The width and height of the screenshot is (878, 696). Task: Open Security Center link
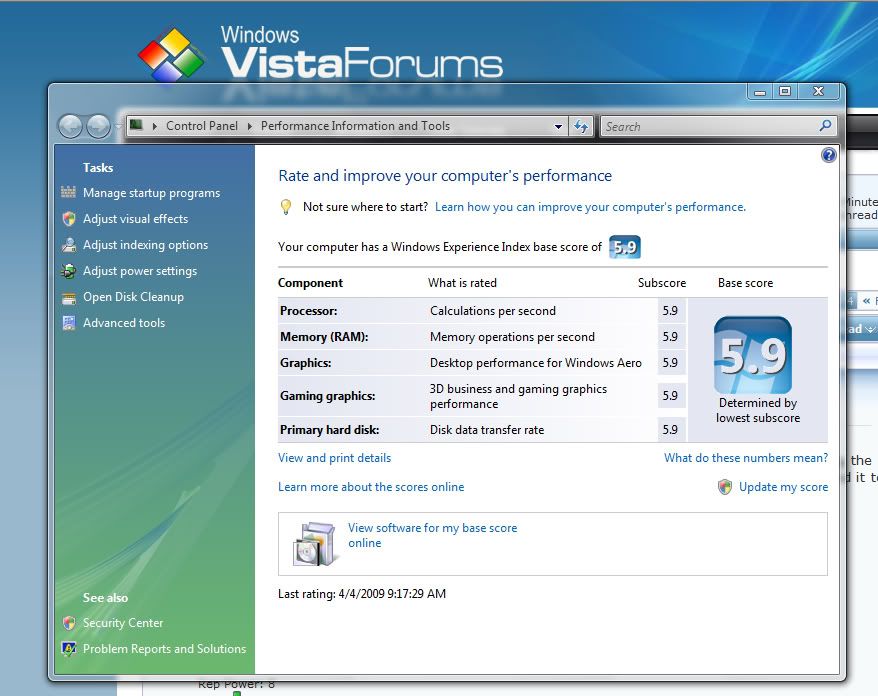pyautogui.click(x=123, y=623)
